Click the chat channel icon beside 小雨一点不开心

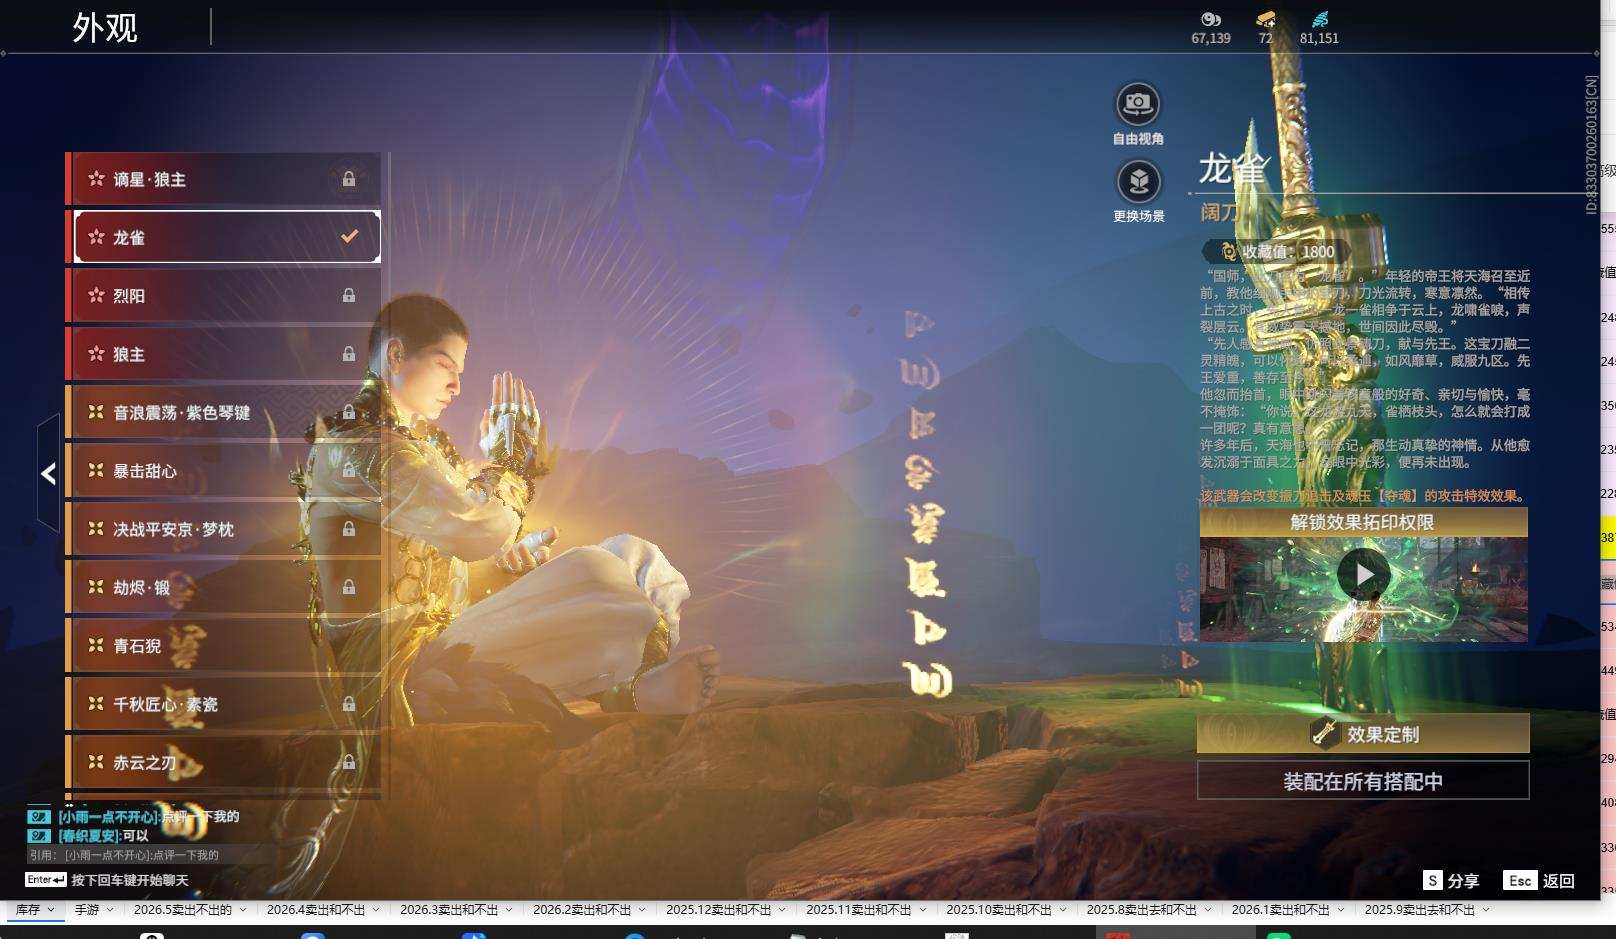(39, 817)
